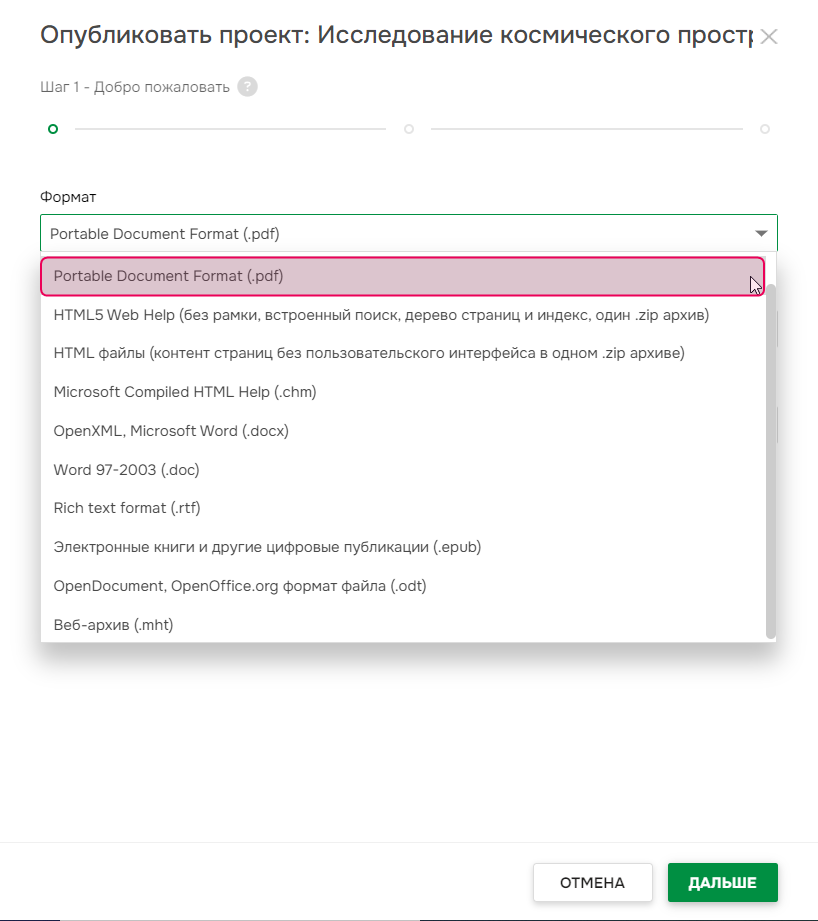Select the .epub electronic books option
The image size is (818, 921).
pos(268,547)
